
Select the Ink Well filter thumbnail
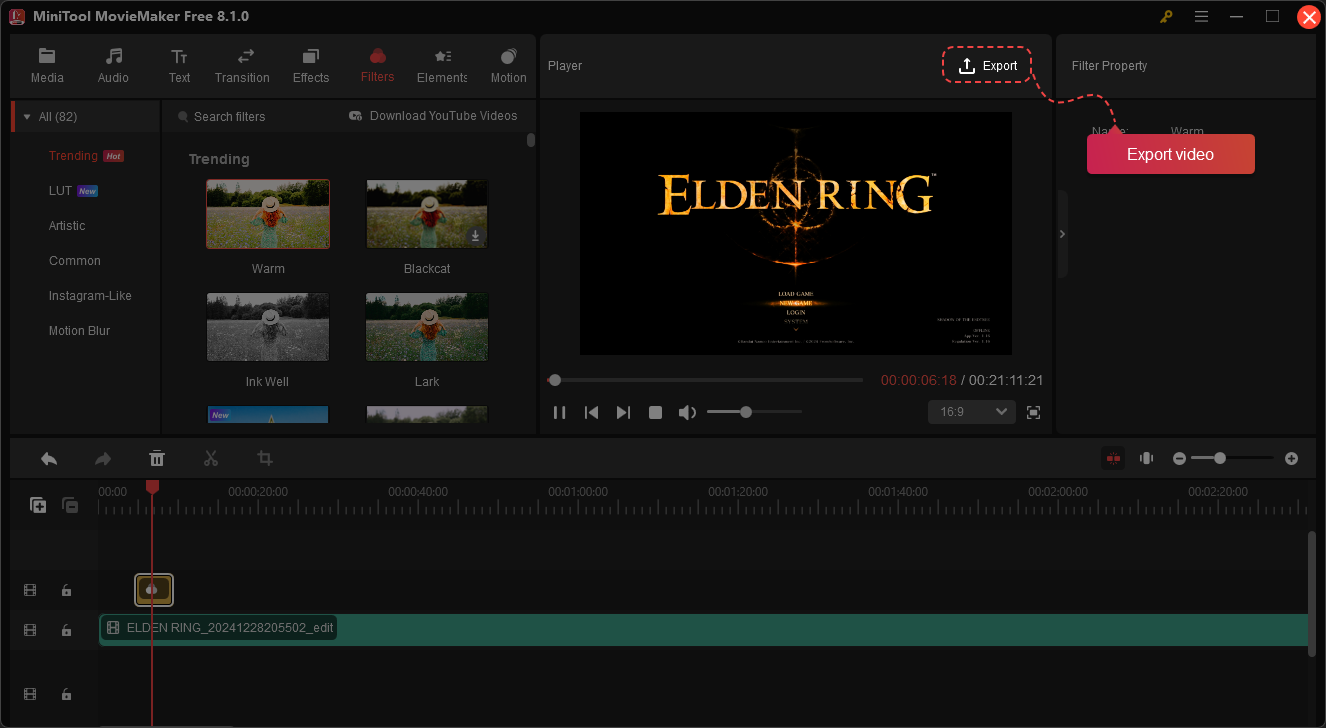(268, 327)
